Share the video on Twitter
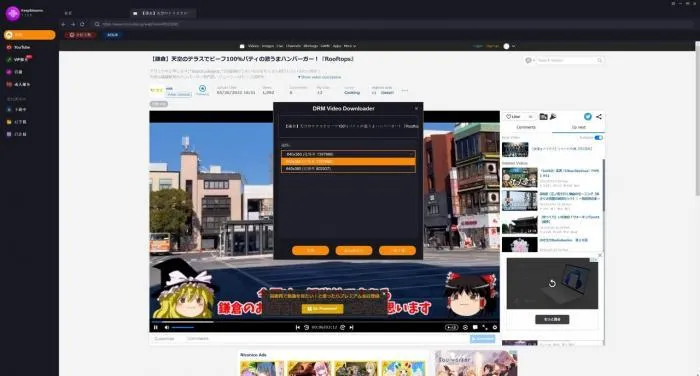This screenshot has width=700, height=376. (588, 117)
